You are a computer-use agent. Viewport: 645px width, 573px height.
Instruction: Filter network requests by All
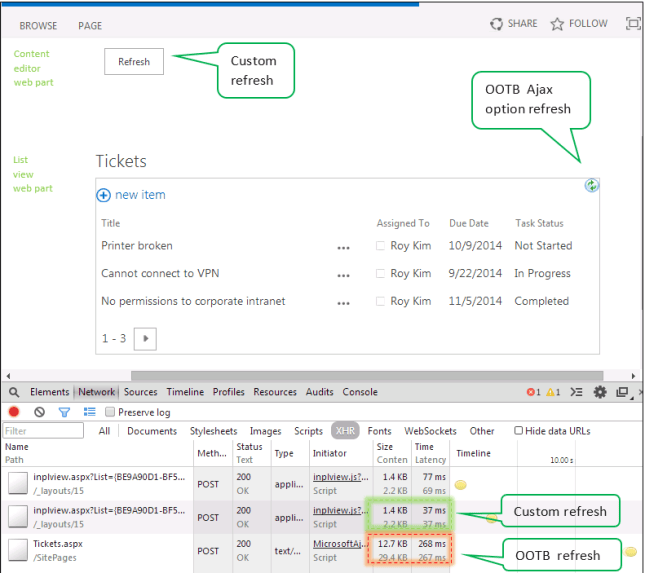click(x=104, y=431)
